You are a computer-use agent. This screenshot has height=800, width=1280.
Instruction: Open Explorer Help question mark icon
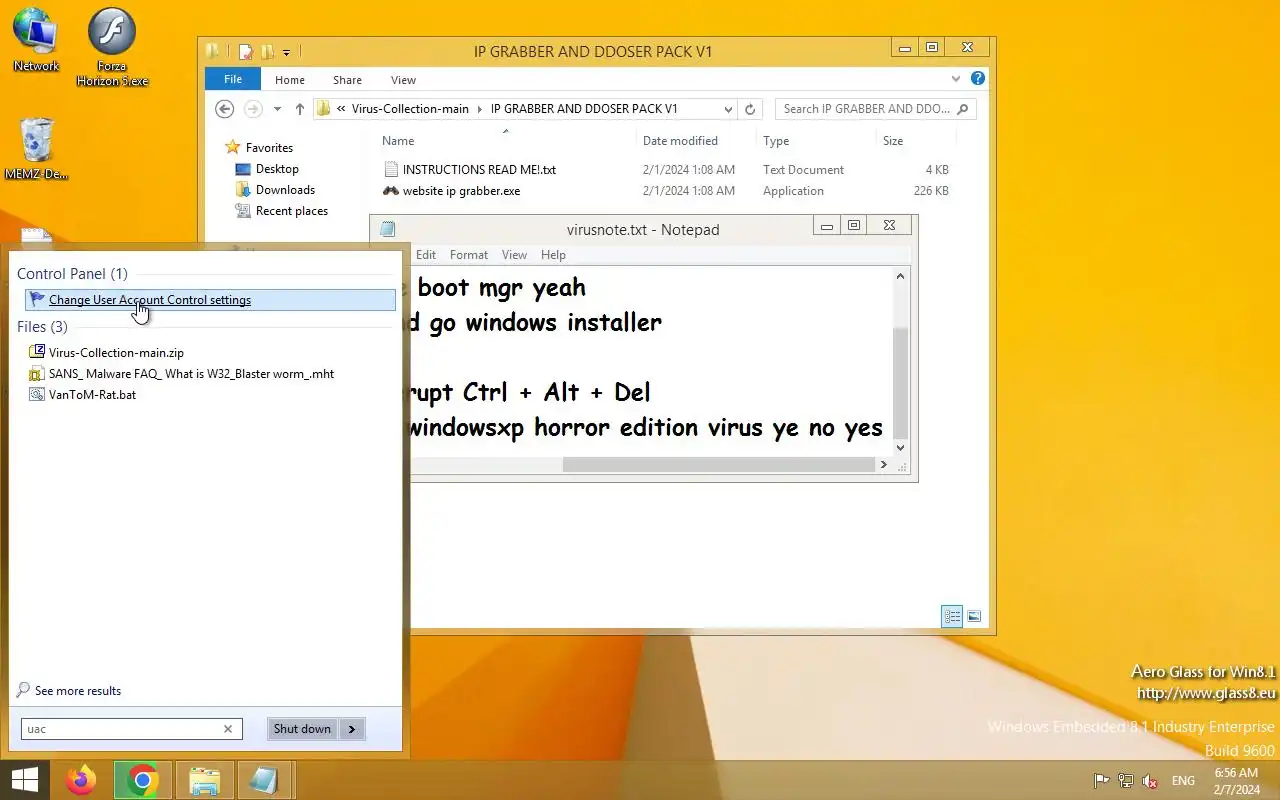978,78
